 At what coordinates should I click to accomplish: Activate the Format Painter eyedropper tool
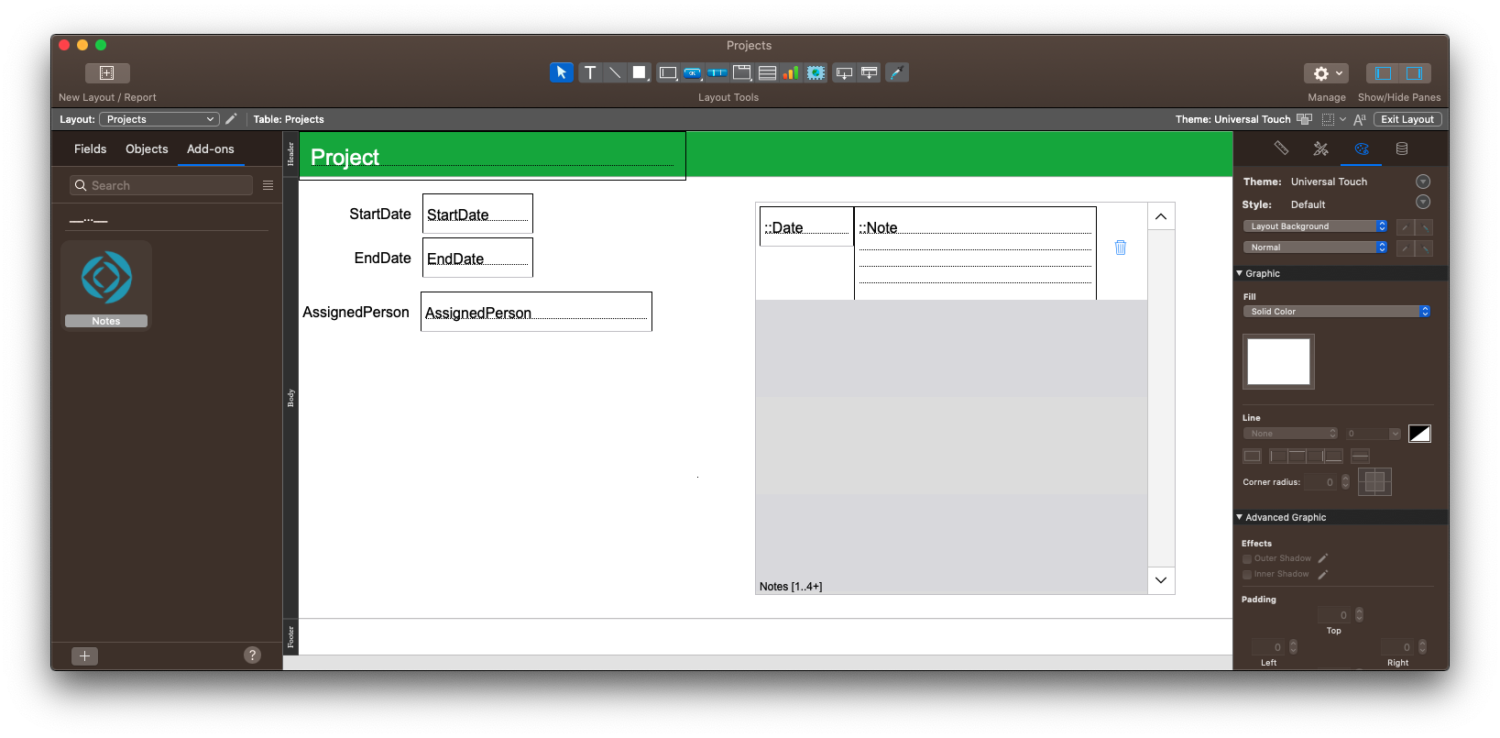pyautogui.click(x=897, y=72)
